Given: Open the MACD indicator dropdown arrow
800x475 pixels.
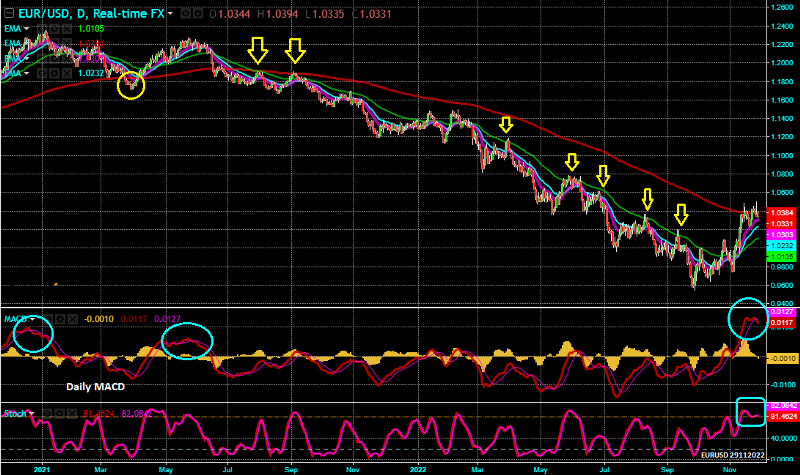Looking at the screenshot, I should [x=32, y=319].
